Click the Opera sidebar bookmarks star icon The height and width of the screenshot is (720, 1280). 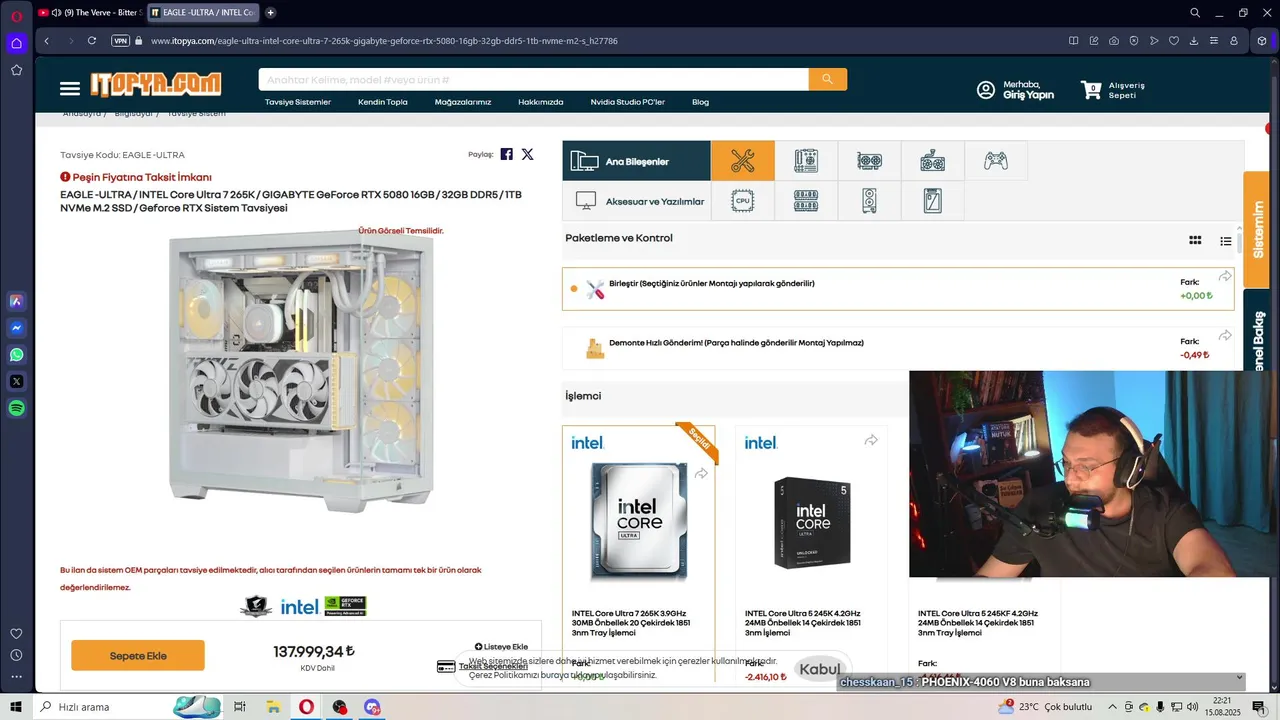[16, 70]
